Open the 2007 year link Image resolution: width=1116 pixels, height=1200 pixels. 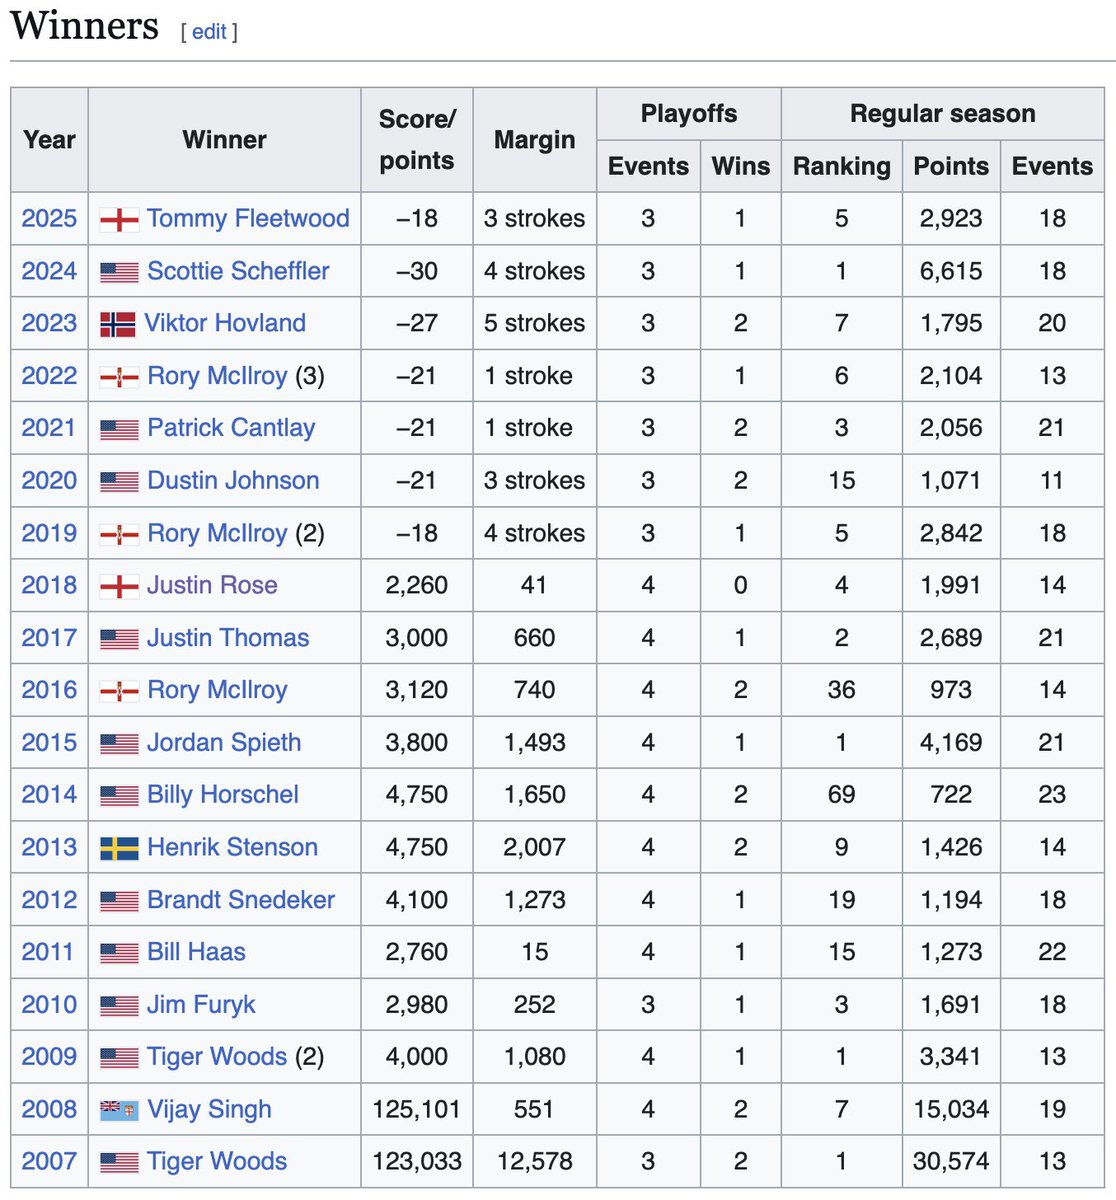pos(49,1162)
